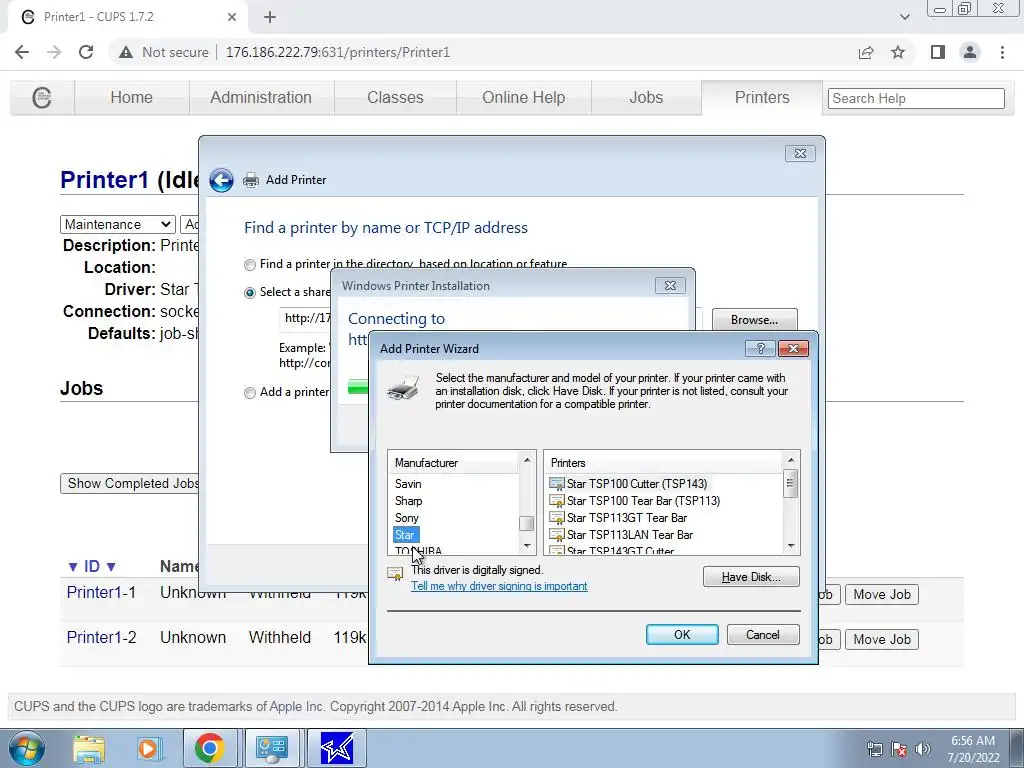The width and height of the screenshot is (1024, 768).
Task: Open the Chrome profile avatar icon
Action: coord(970,52)
